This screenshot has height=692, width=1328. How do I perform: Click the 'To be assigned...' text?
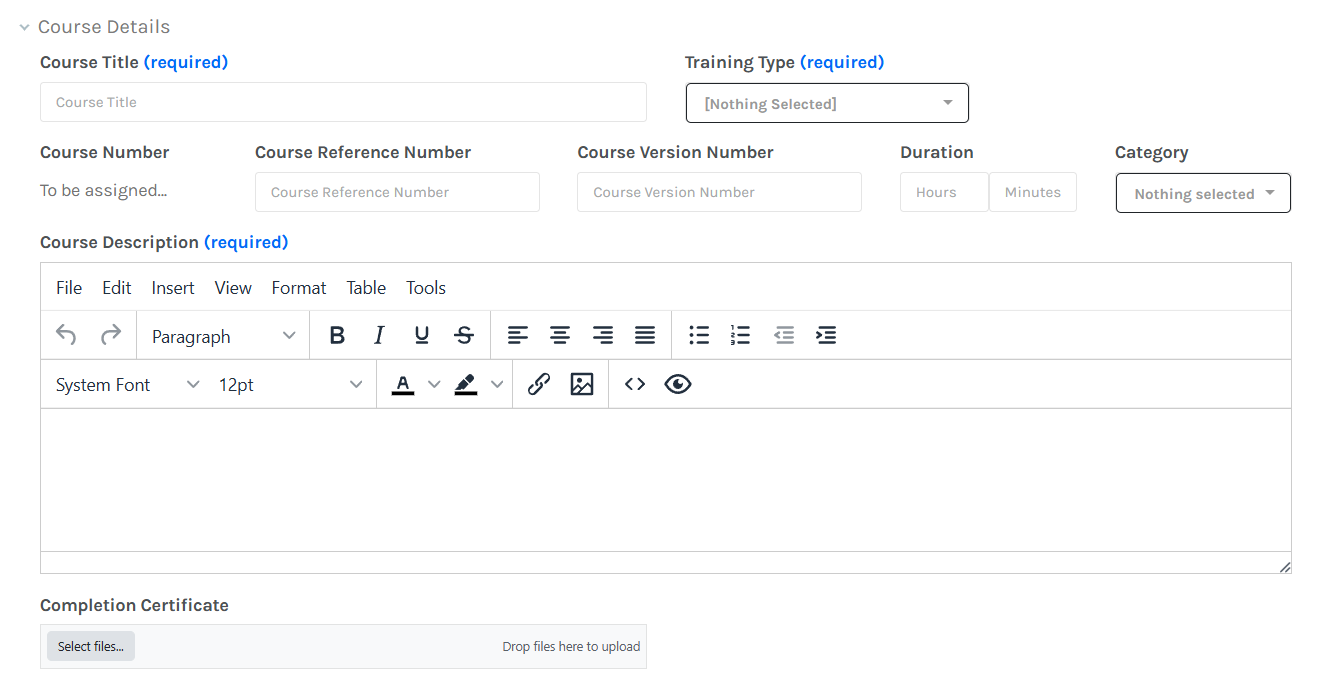(x=104, y=191)
